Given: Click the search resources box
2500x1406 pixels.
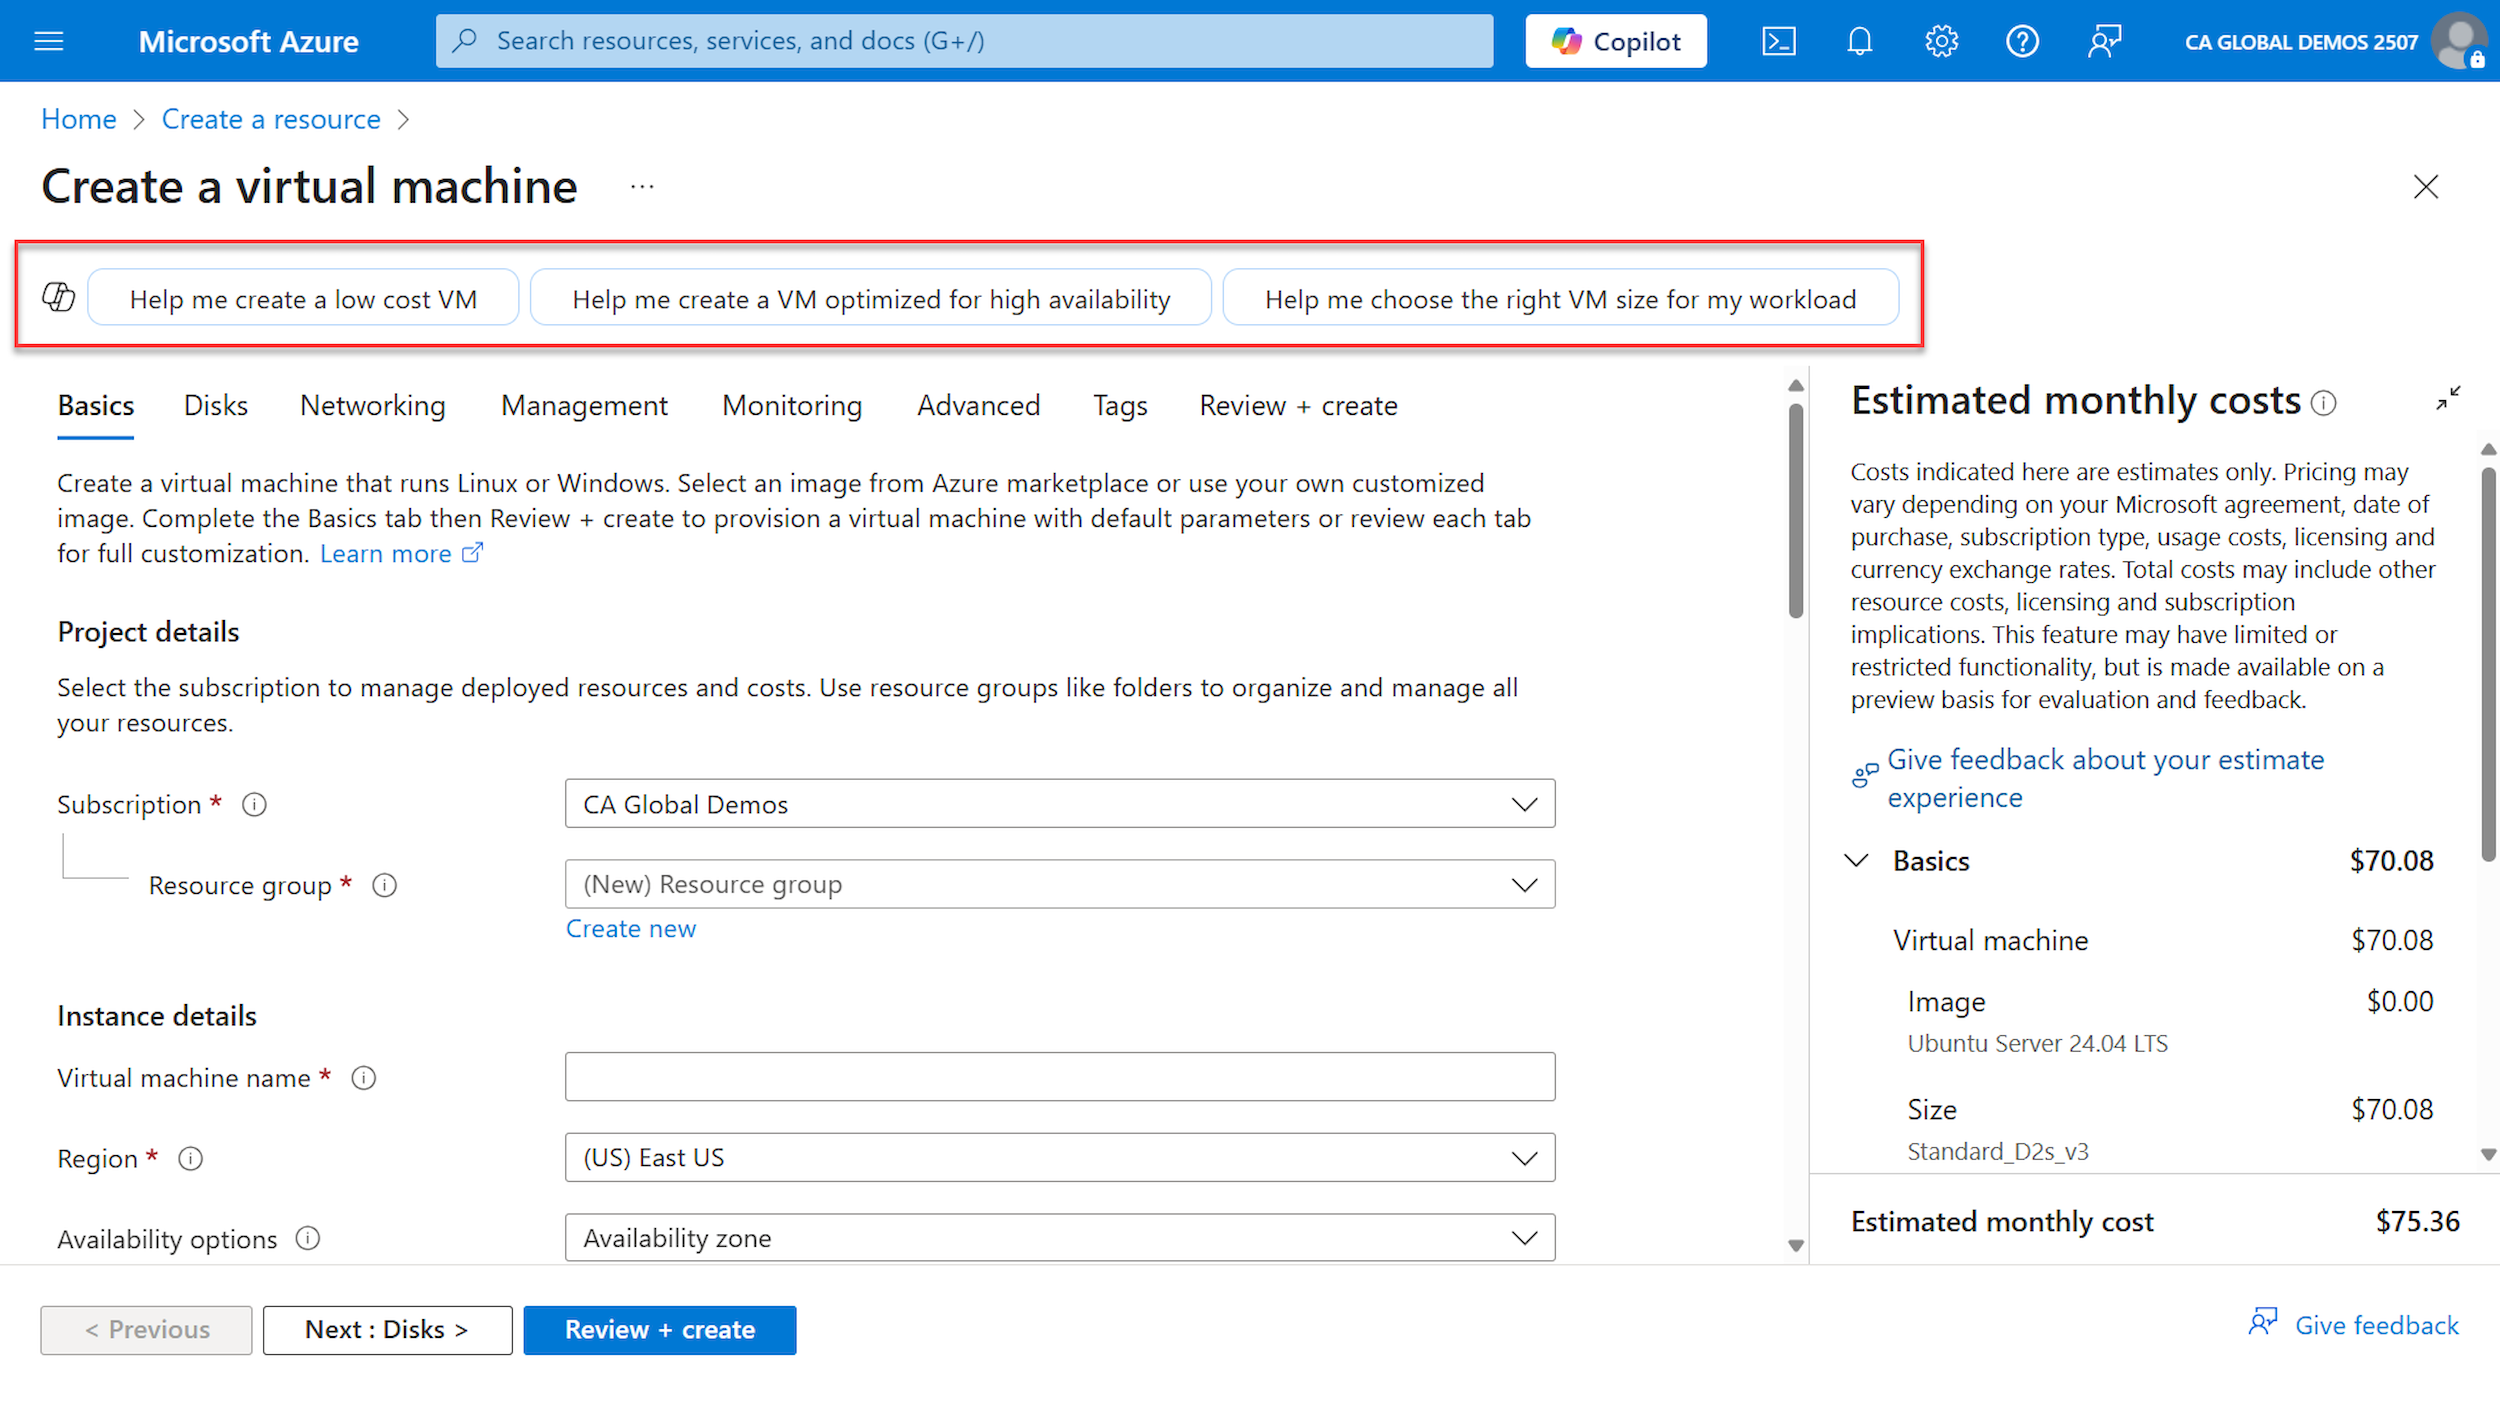Looking at the screenshot, I should [x=964, y=41].
